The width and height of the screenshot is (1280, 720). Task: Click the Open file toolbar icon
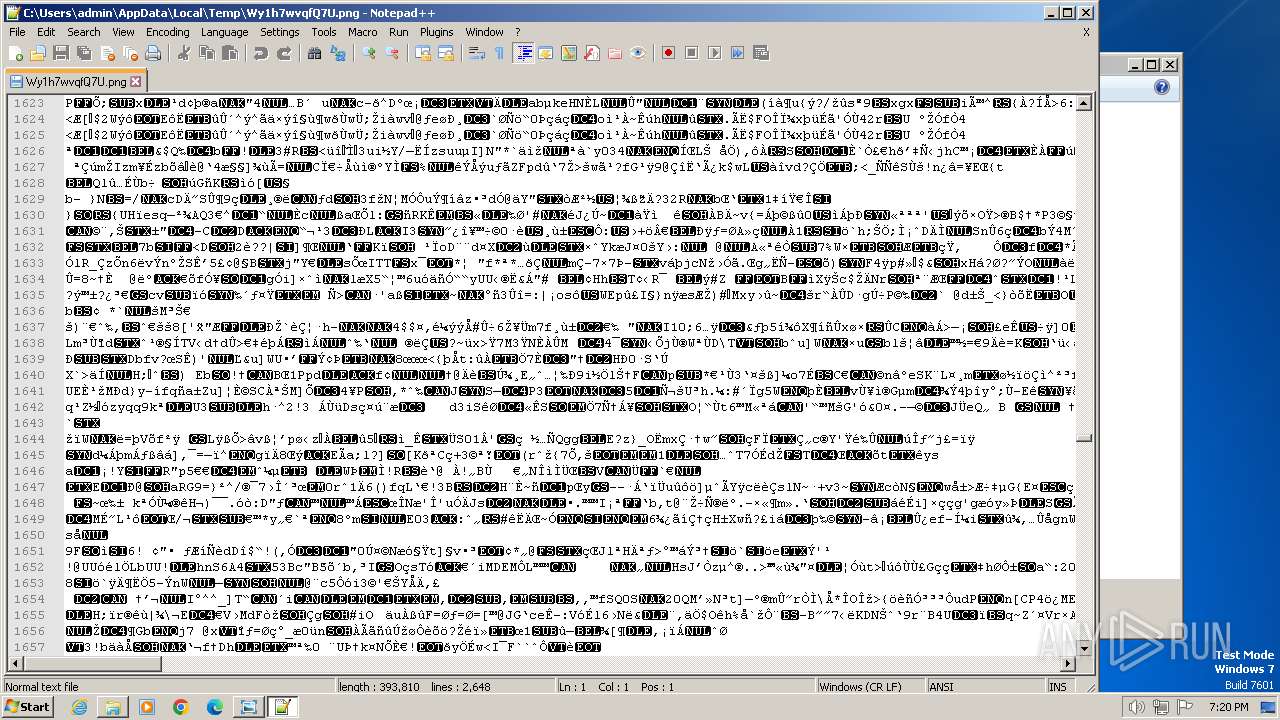(x=38, y=53)
